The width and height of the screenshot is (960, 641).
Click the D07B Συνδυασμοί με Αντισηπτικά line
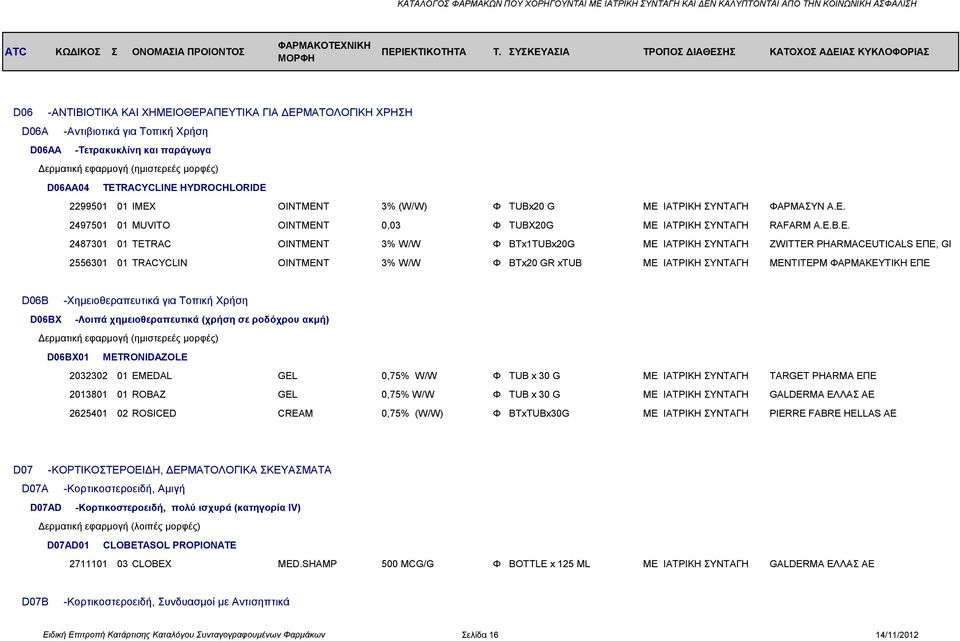[x=156, y=602]
